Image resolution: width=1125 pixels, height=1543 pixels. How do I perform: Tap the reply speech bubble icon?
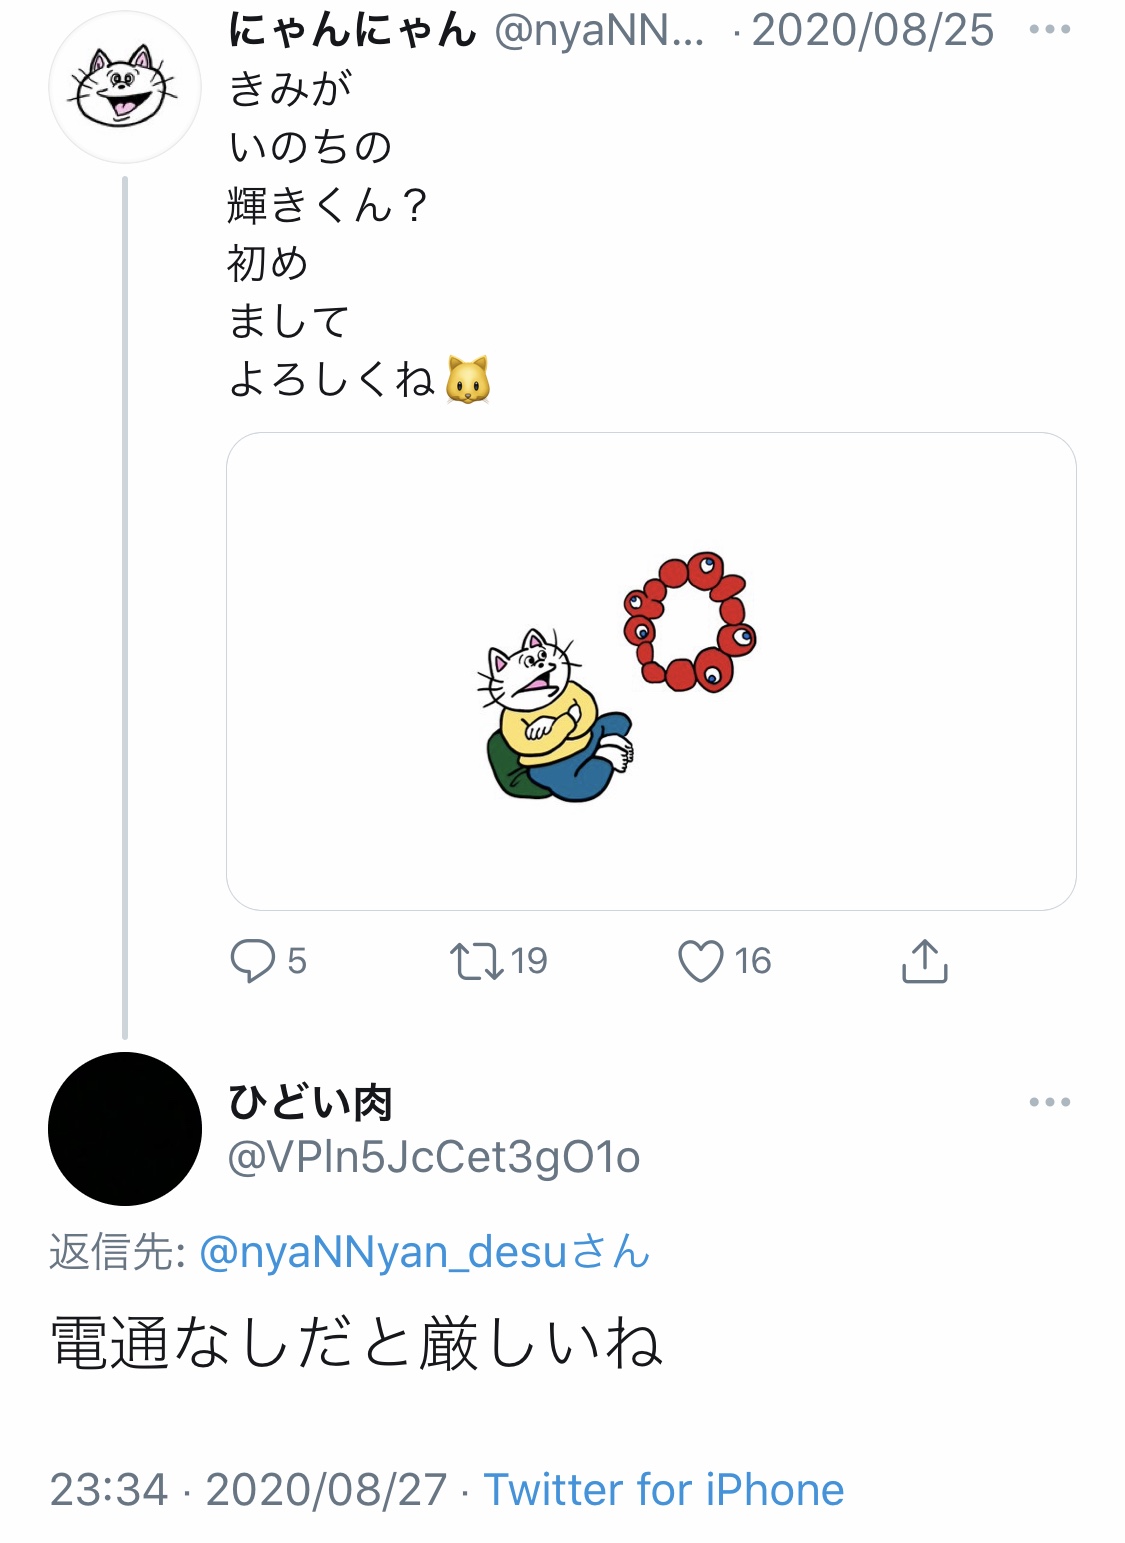pos(252,961)
